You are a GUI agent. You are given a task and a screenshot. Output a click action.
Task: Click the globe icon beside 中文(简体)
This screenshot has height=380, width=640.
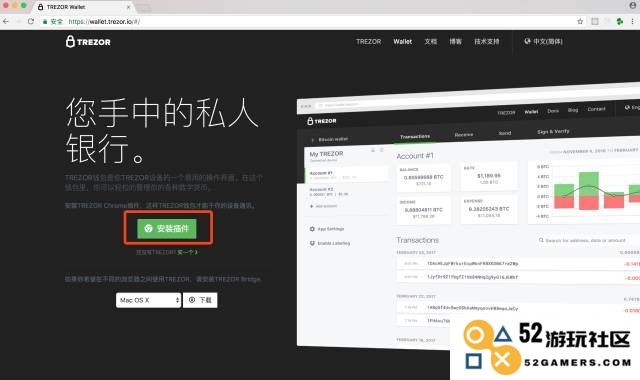pyautogui.click(x=527, y=41)
